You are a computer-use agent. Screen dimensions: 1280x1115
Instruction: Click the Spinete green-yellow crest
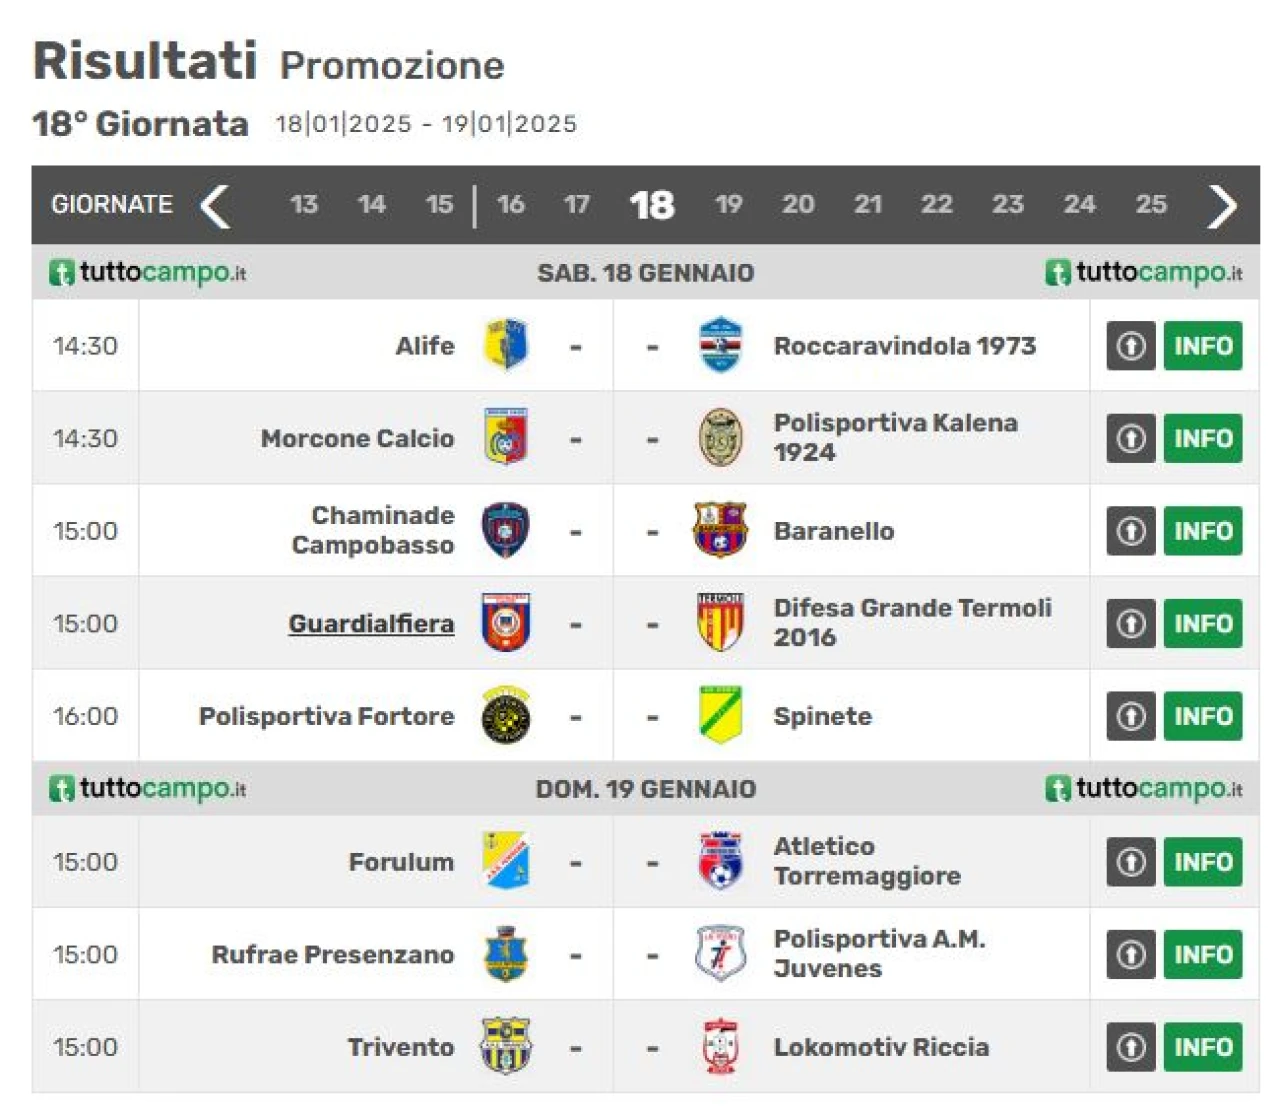[x=720, y=715]
